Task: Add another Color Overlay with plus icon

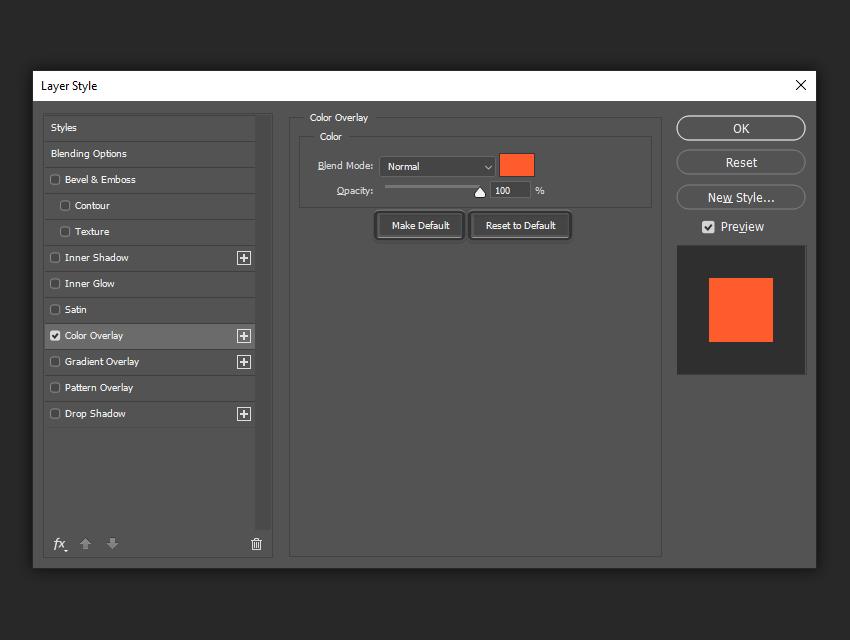Action: coord(244,336)
